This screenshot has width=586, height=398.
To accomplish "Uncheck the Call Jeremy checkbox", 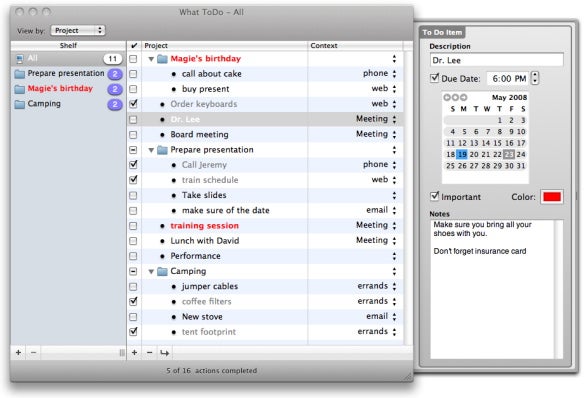I will tap(133, 164).
